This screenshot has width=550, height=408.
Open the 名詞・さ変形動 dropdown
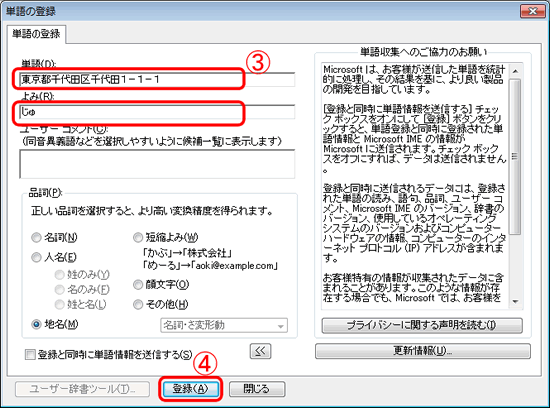224,325
